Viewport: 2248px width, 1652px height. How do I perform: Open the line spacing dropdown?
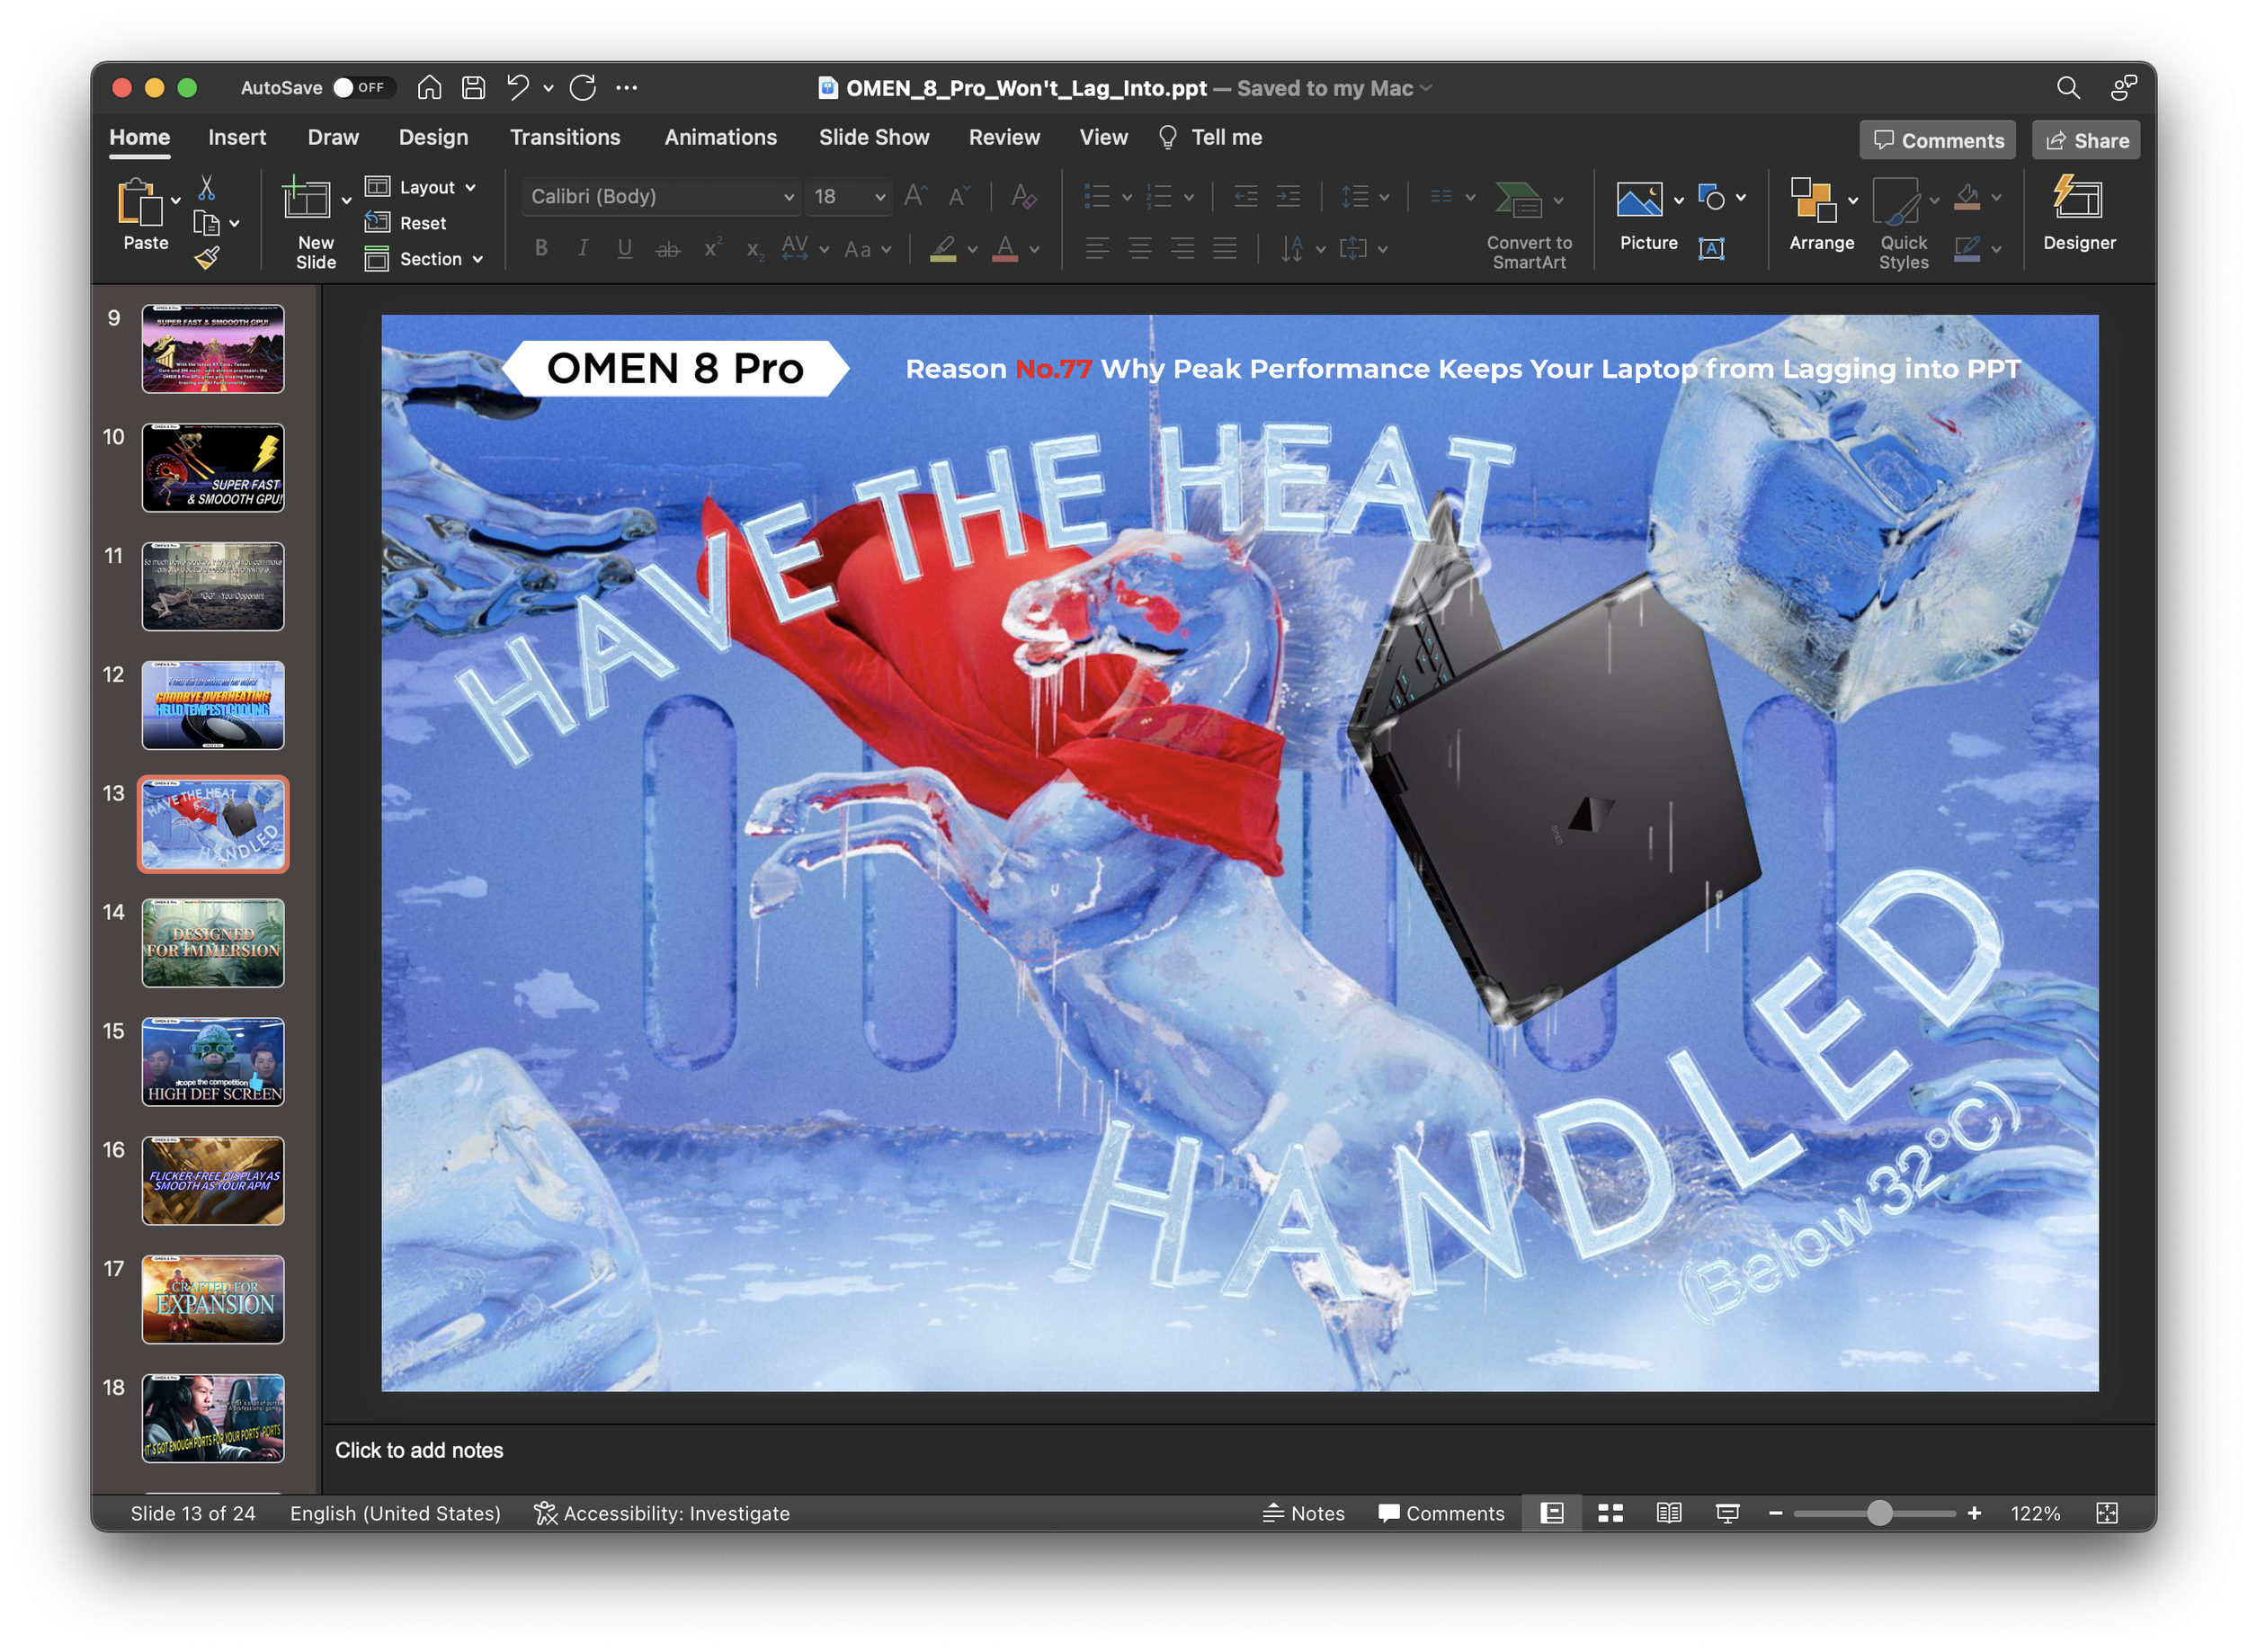[x=1365, y=196]
